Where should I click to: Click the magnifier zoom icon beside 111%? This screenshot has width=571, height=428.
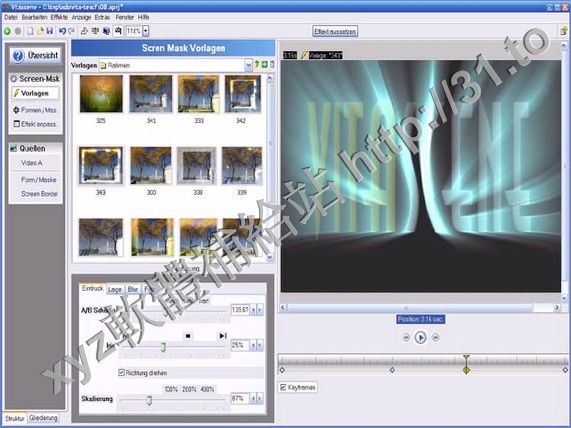click(118, 31)
